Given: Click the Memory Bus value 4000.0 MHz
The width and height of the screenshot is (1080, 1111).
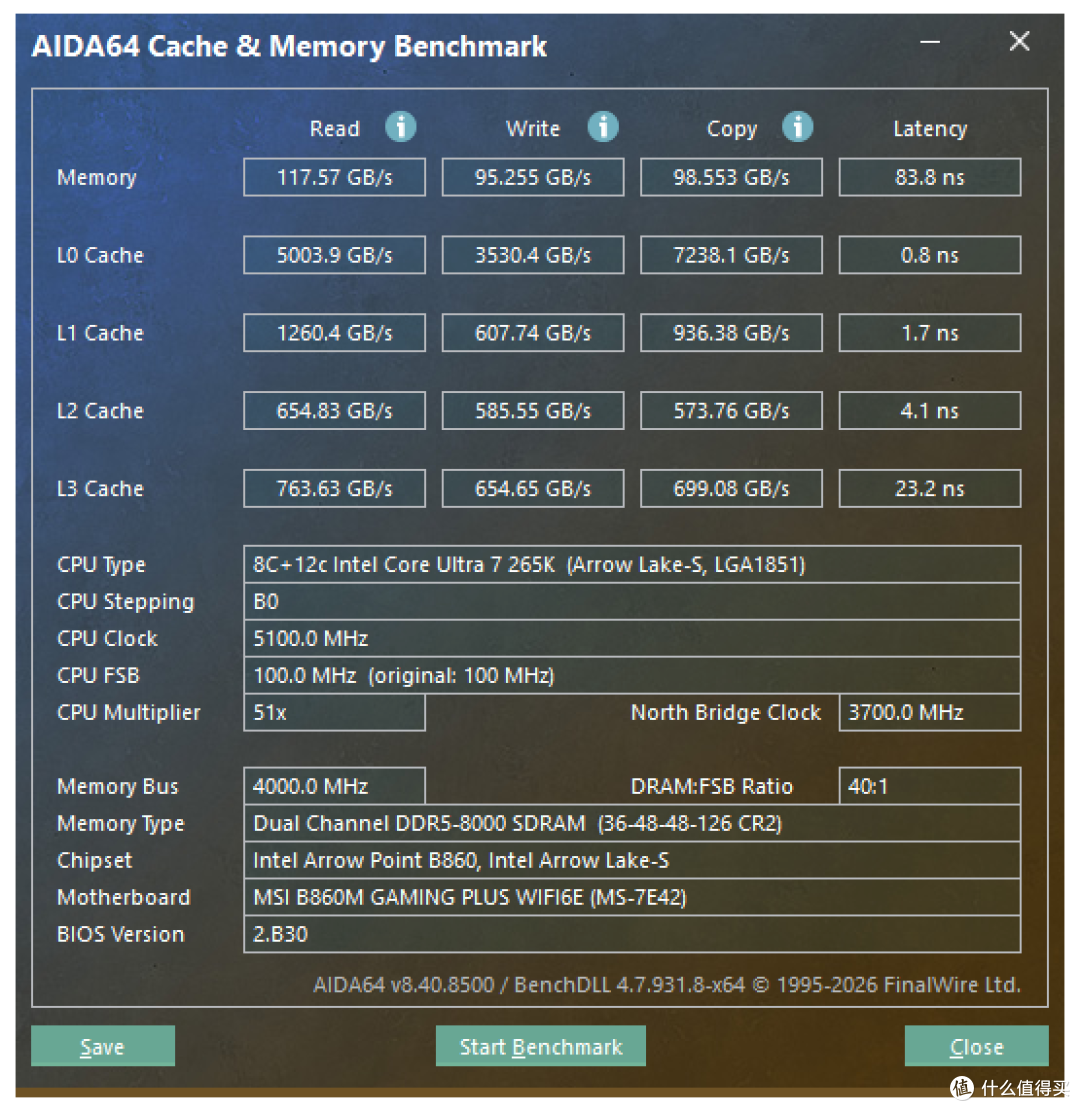Looking at the screenshot, I should click(334, 786).
